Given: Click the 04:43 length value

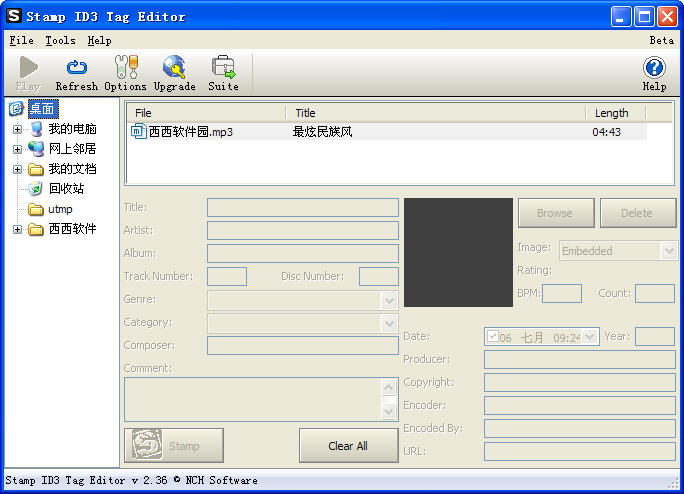Looking at the screenshot, I should [606, 132].
